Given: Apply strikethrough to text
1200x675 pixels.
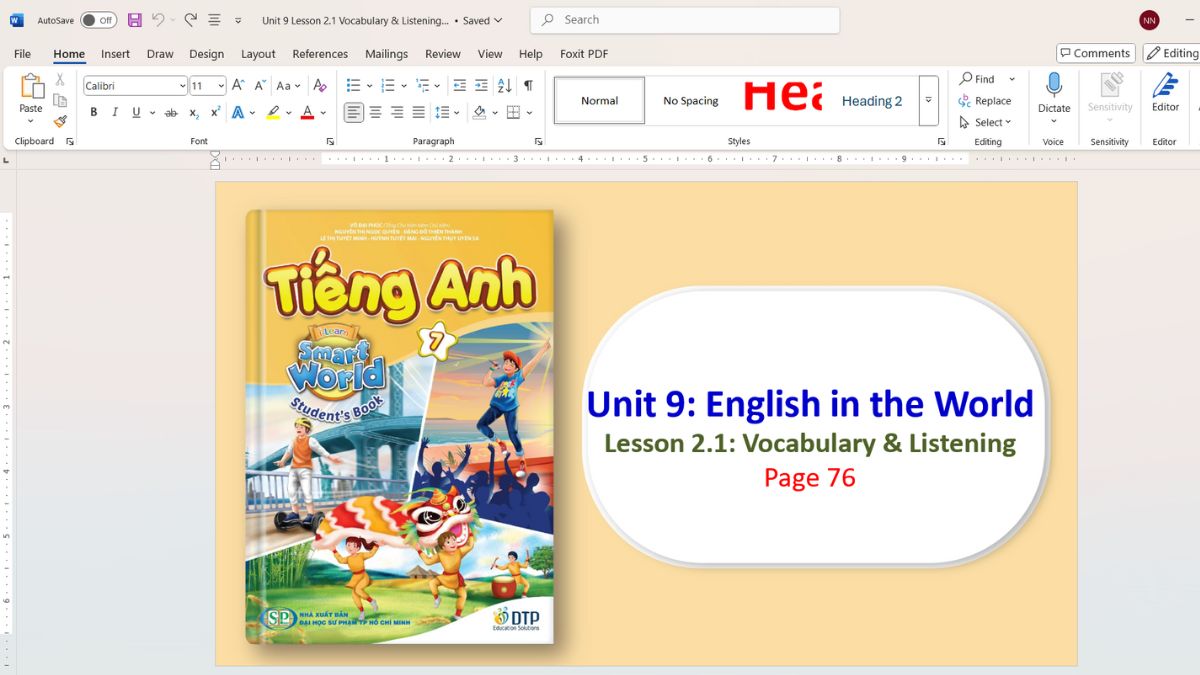Looking at the screenshot, I should coord(171,112).
